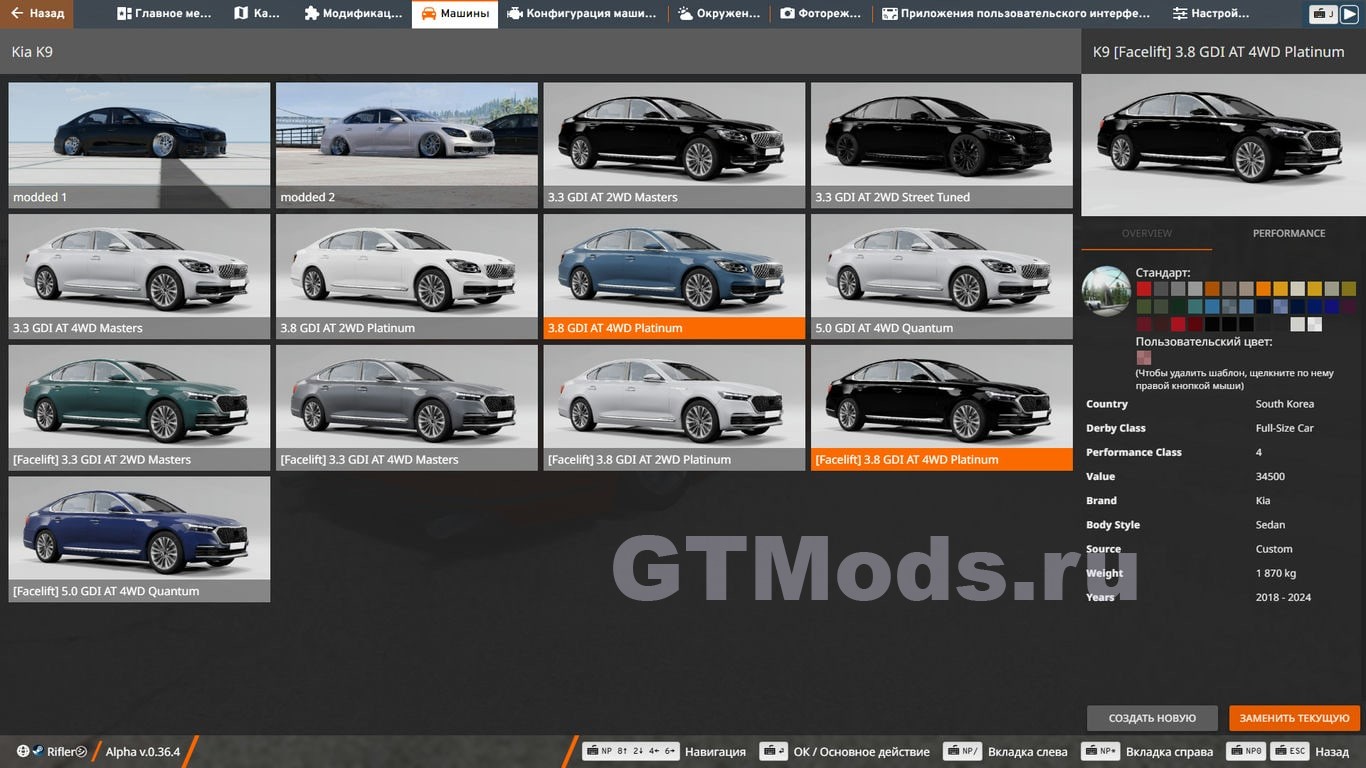Click the Назад back arrow button
This screenshot has width=1366, height=768.
37,14
